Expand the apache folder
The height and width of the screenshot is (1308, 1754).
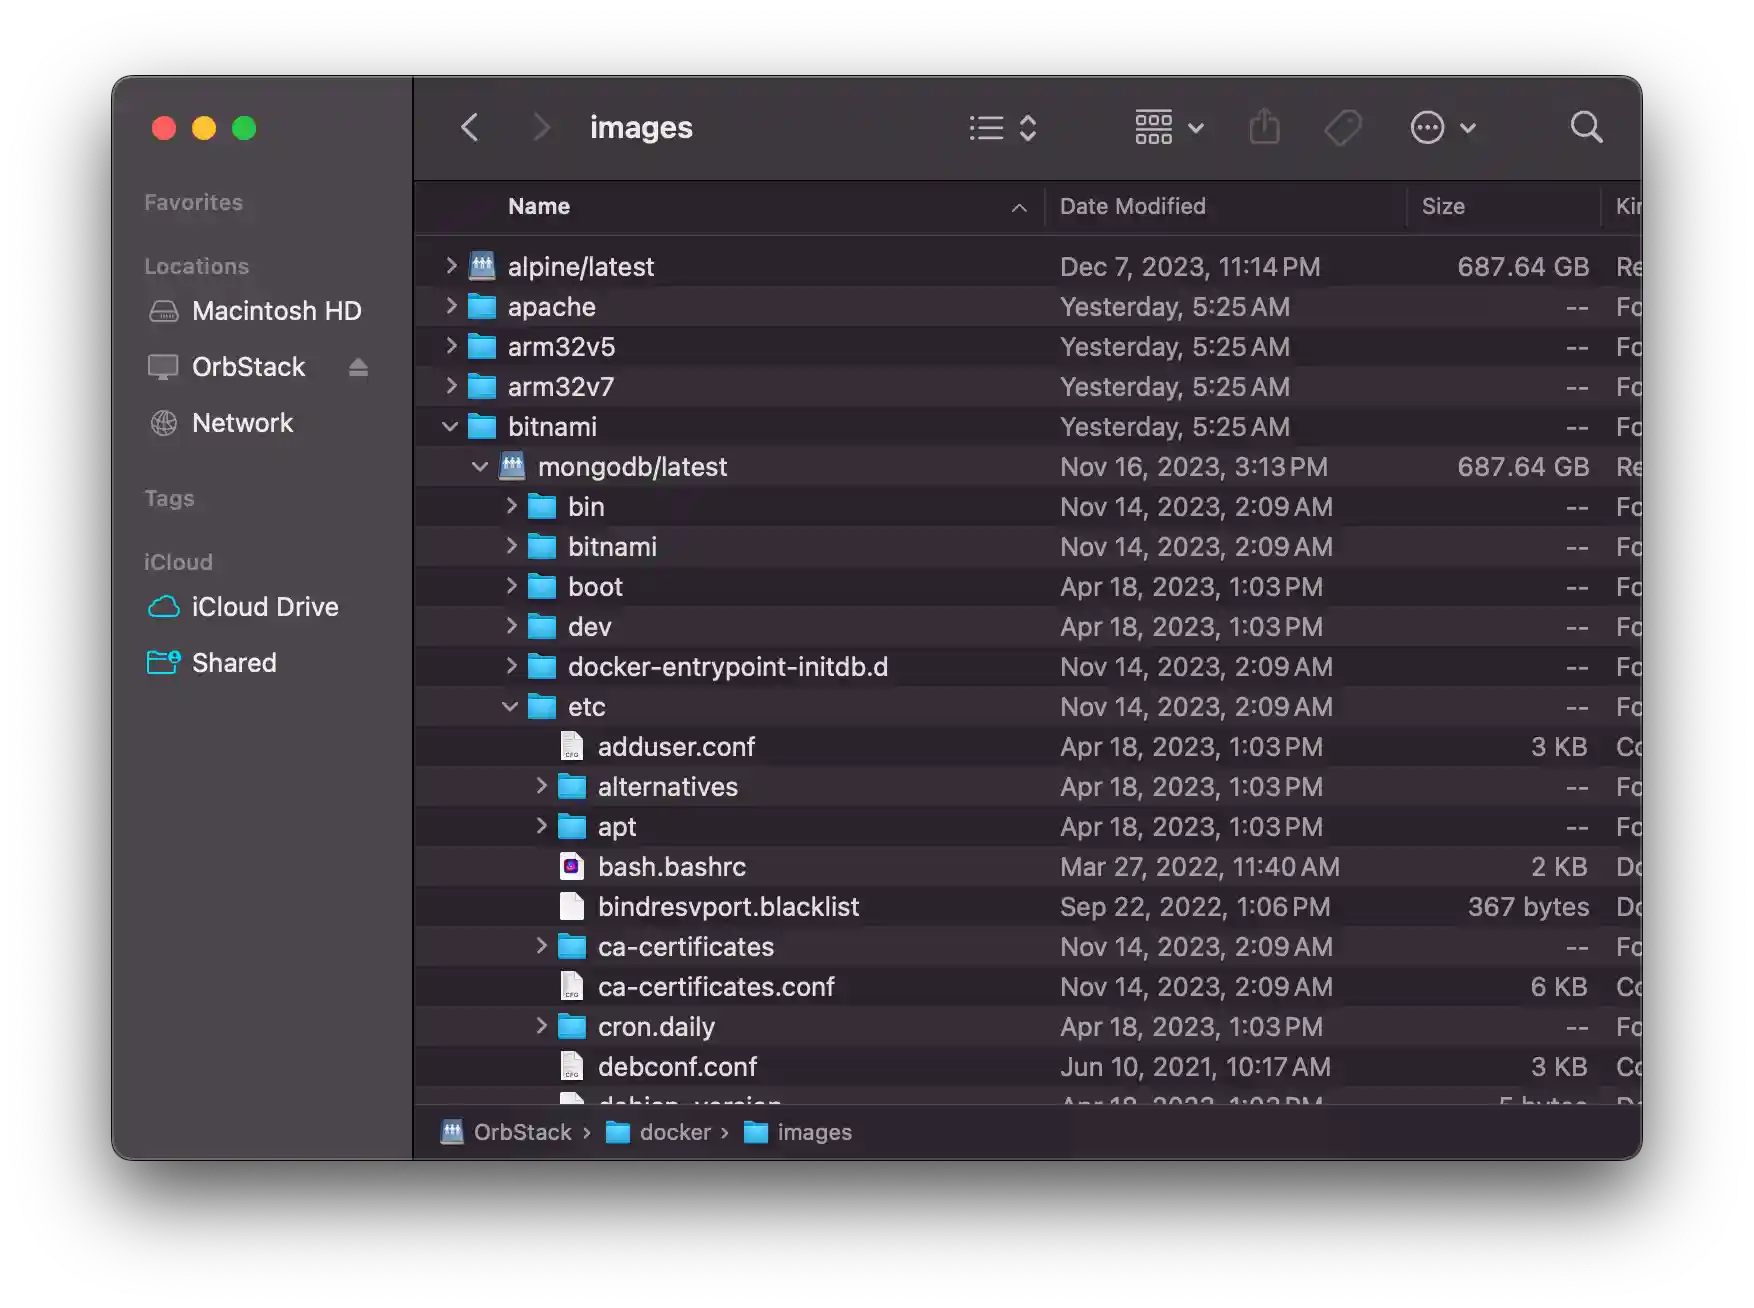(x=450, y=306)
